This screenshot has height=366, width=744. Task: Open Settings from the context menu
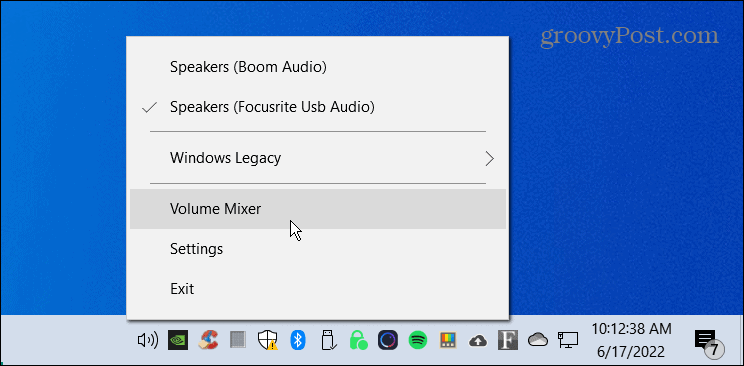(318, 249)
